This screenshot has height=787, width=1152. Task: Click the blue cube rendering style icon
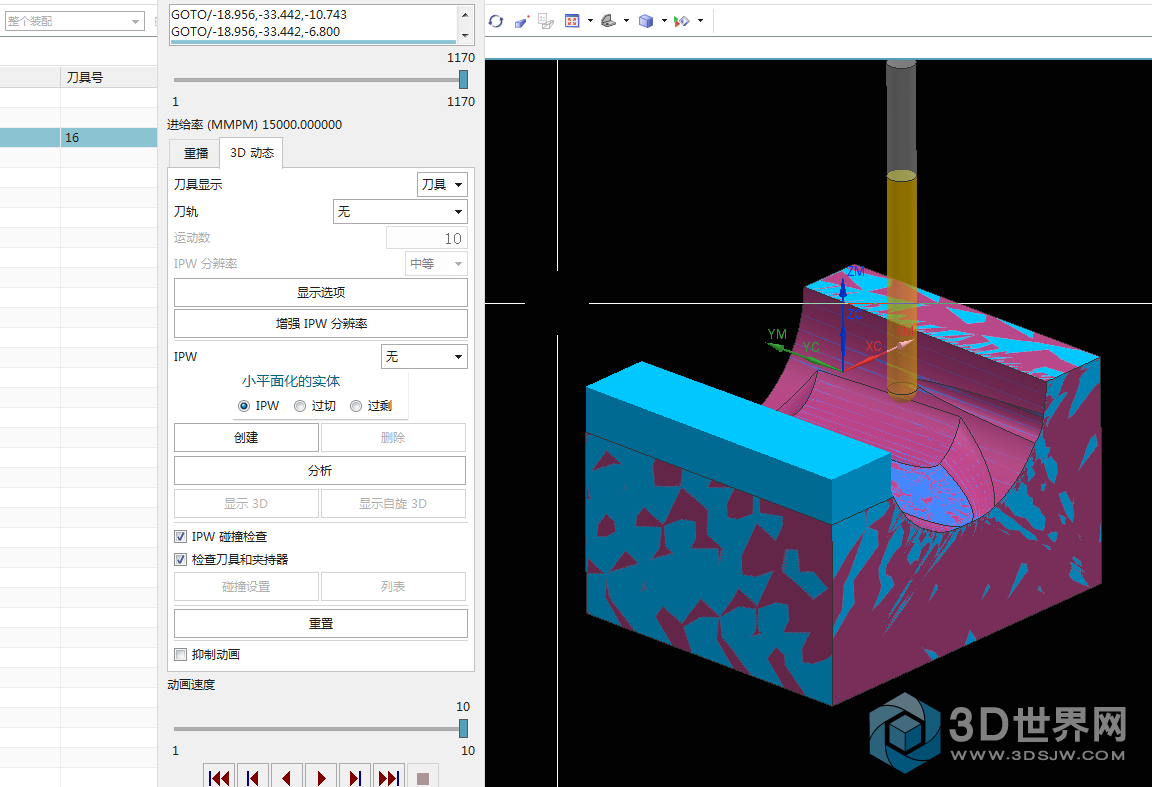point(646,21)
